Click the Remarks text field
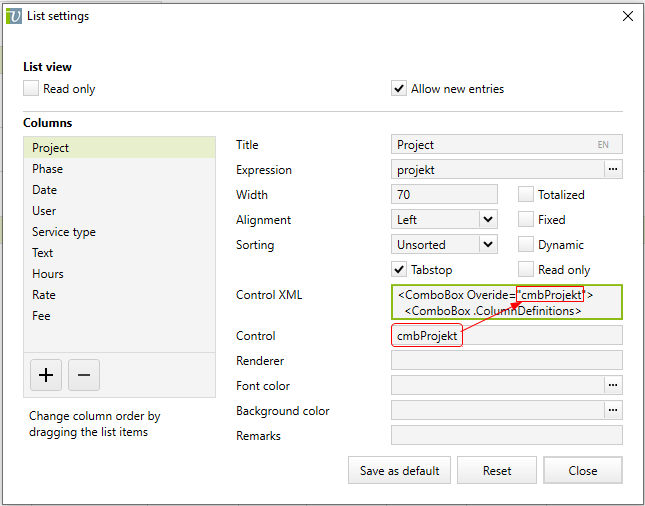The width and height of the screenshot is (645, 506). (x=506, y=435)
